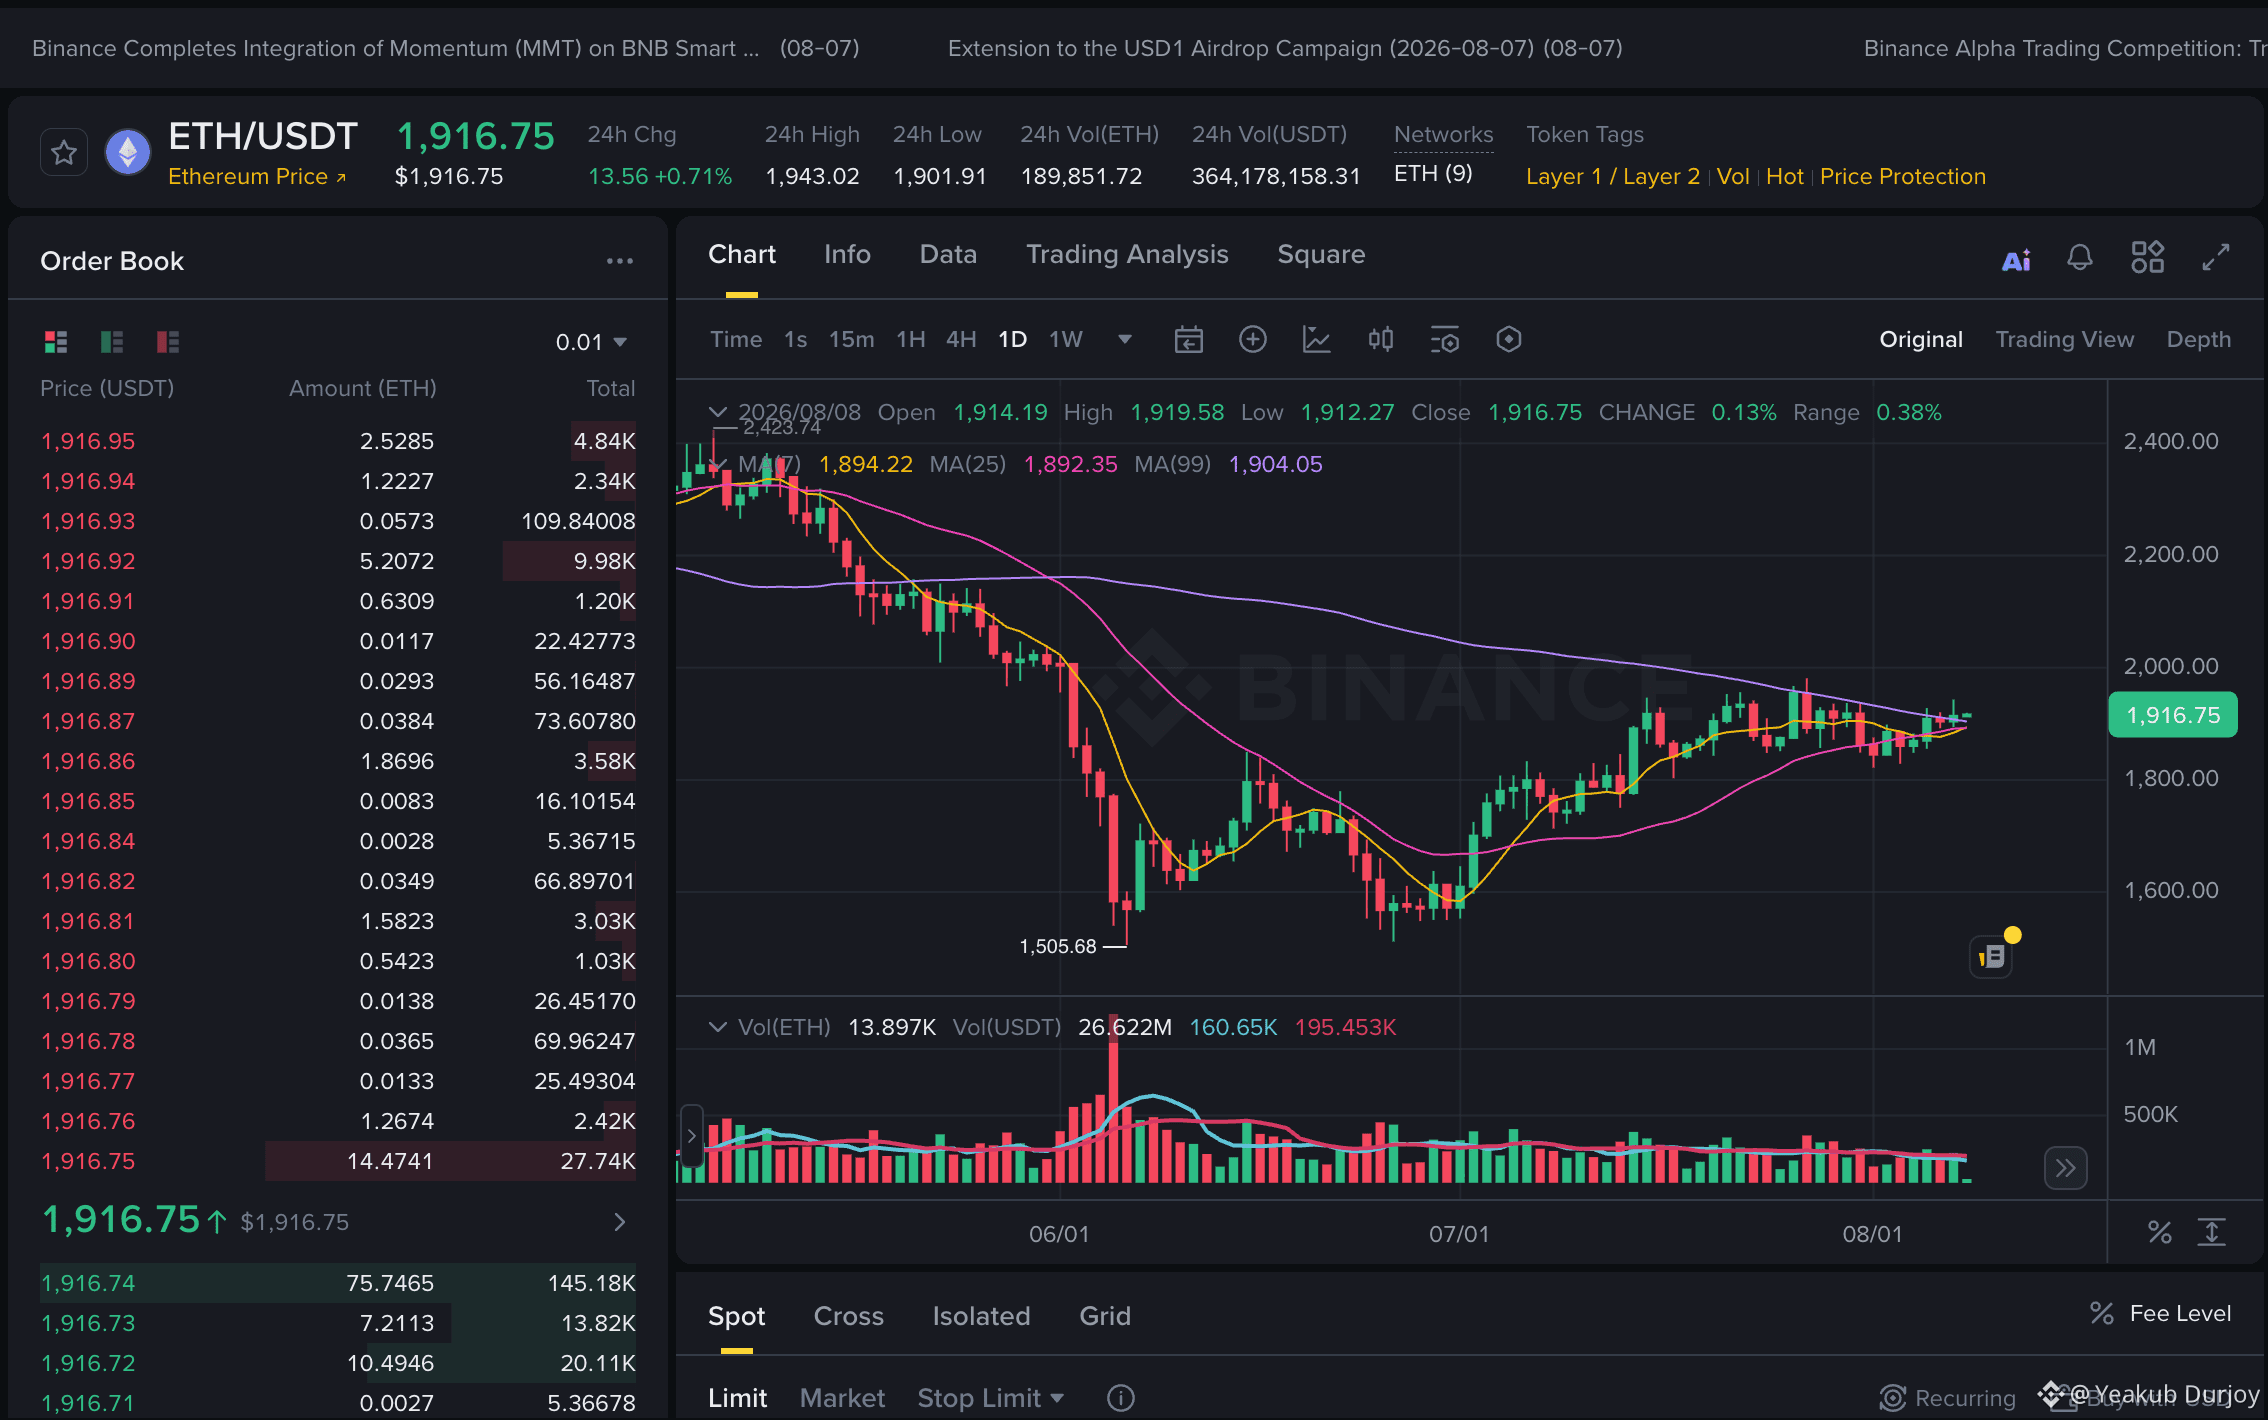Click the Hot token tag
2268x1420 pixels.
pyautogui.click(x=1785, y=177)
